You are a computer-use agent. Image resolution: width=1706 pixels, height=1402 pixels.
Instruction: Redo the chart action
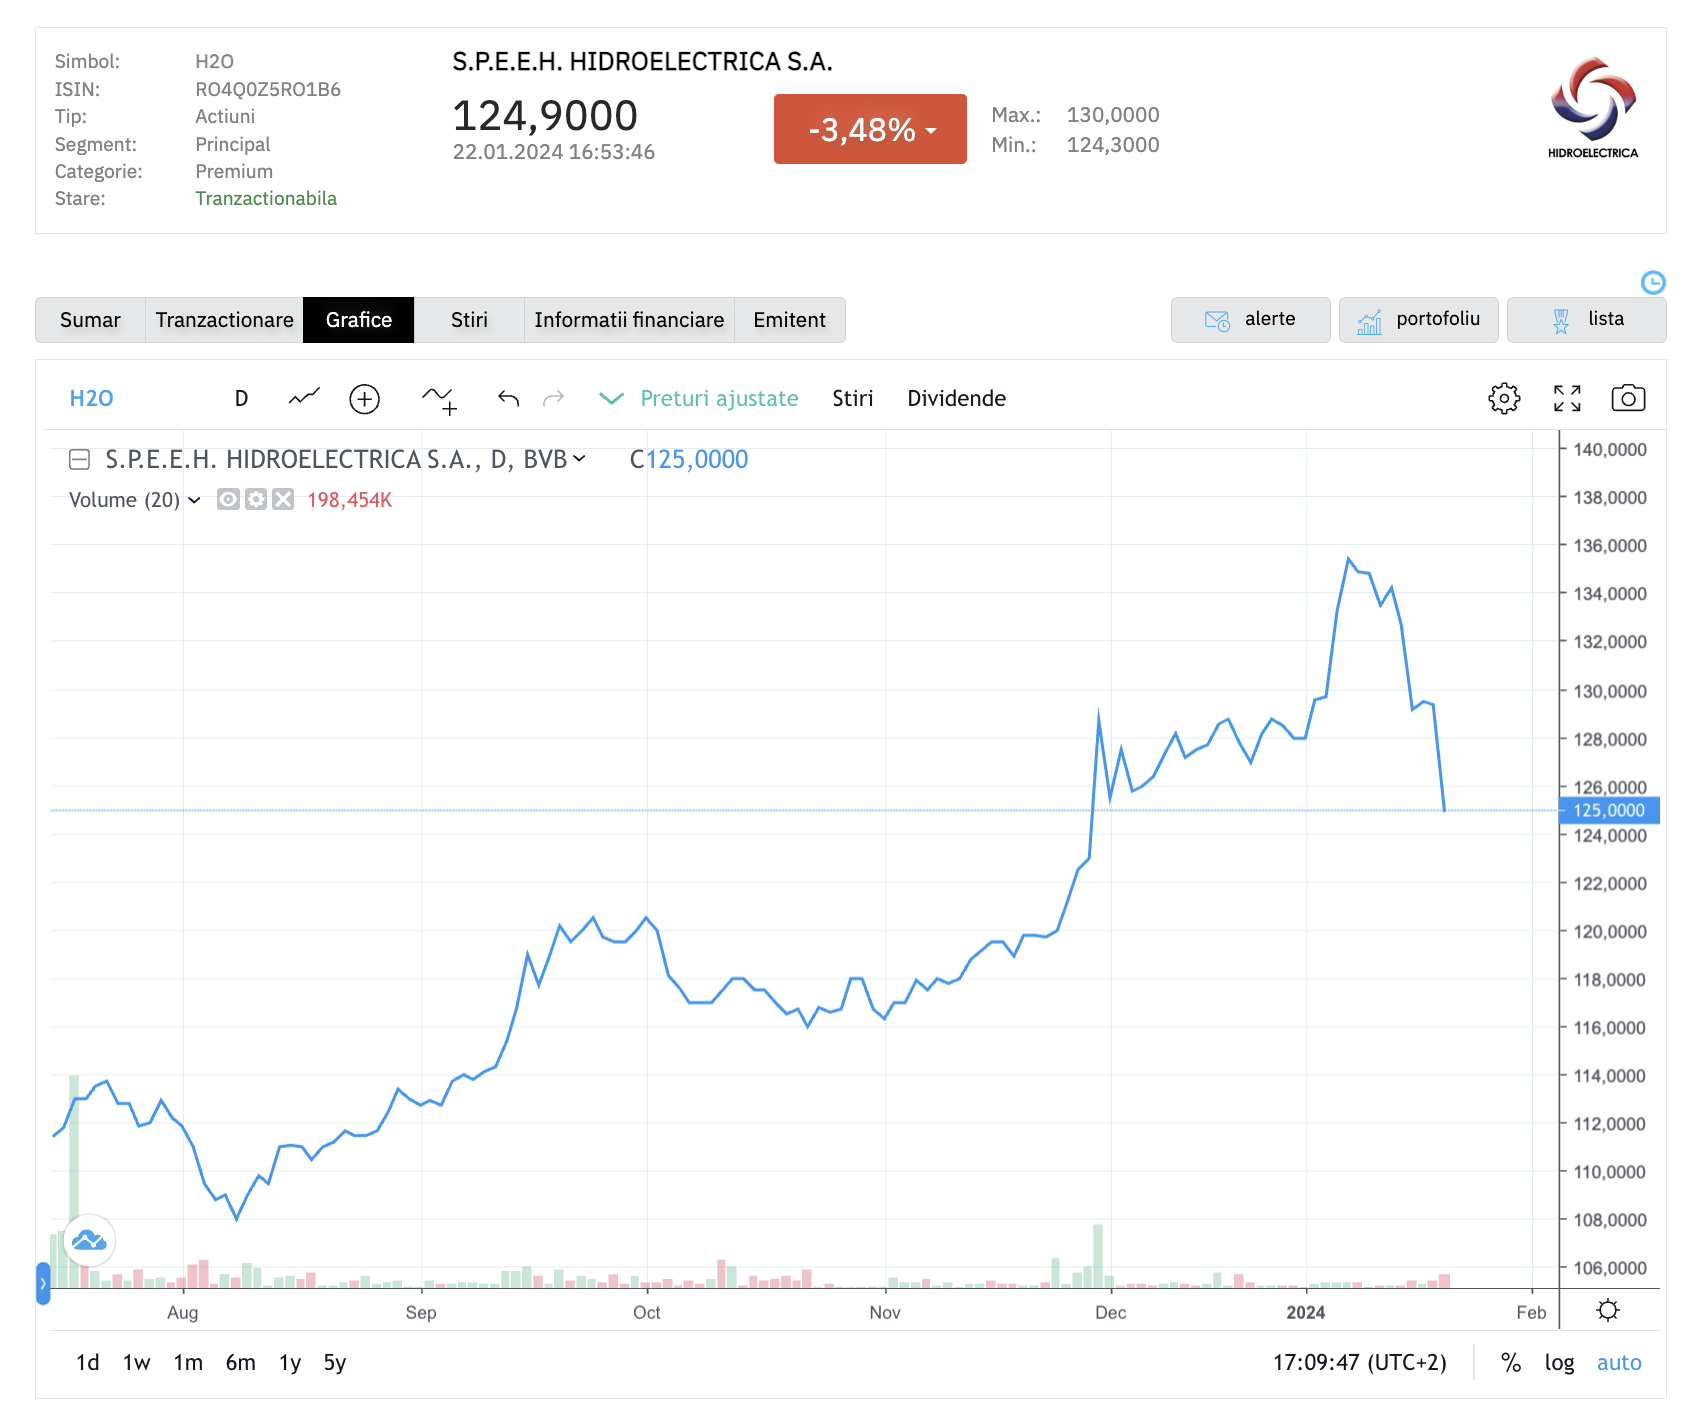(x=553, y=399)
